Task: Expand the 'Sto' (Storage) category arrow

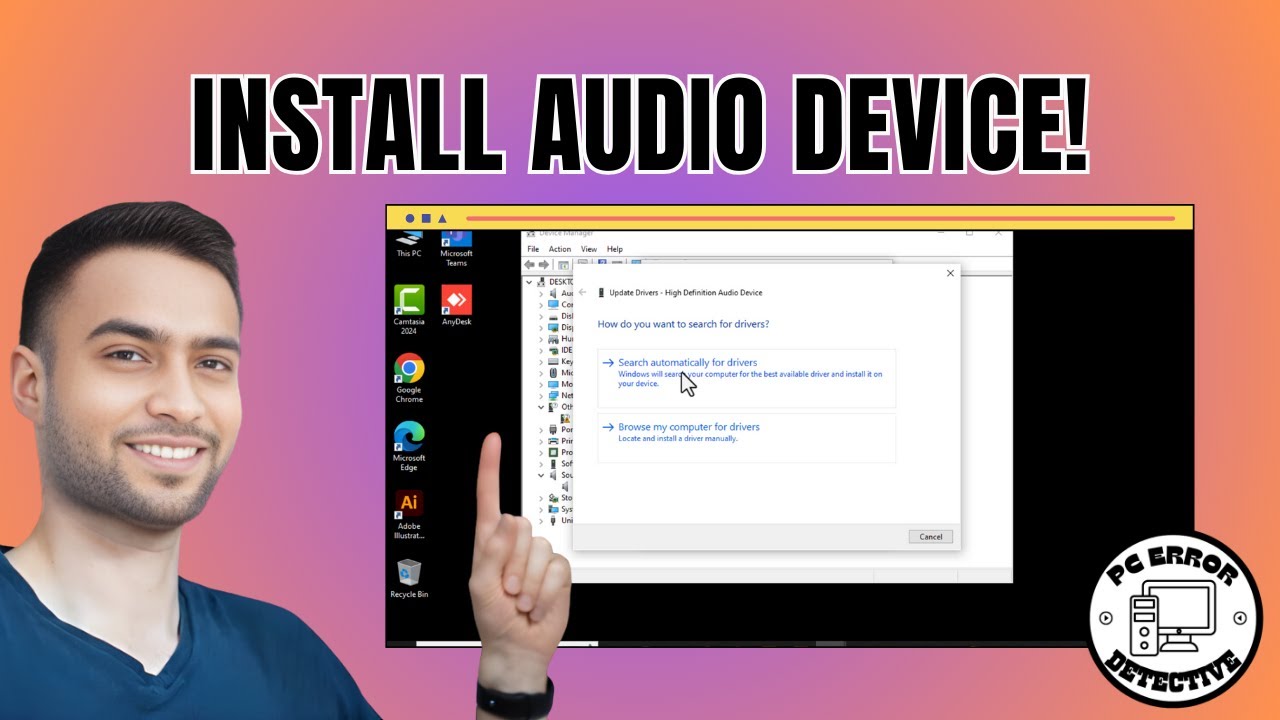Action: 542,497
